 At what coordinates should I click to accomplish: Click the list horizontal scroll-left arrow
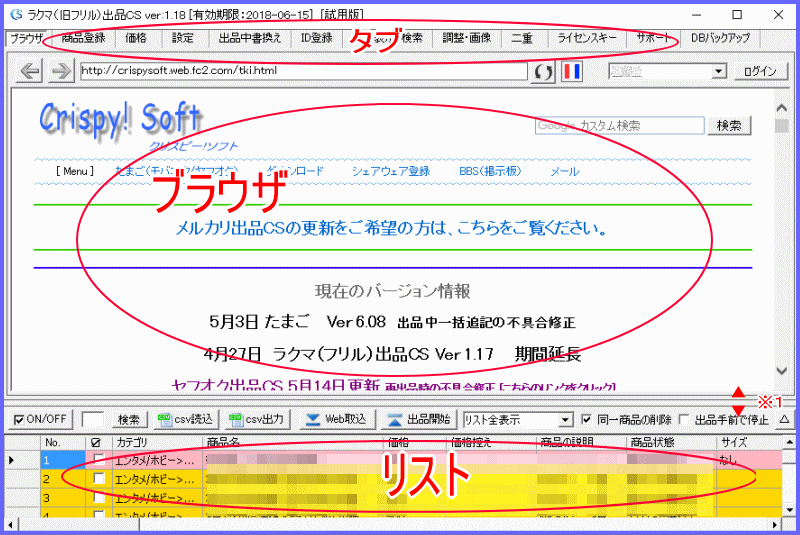point(10,524)
